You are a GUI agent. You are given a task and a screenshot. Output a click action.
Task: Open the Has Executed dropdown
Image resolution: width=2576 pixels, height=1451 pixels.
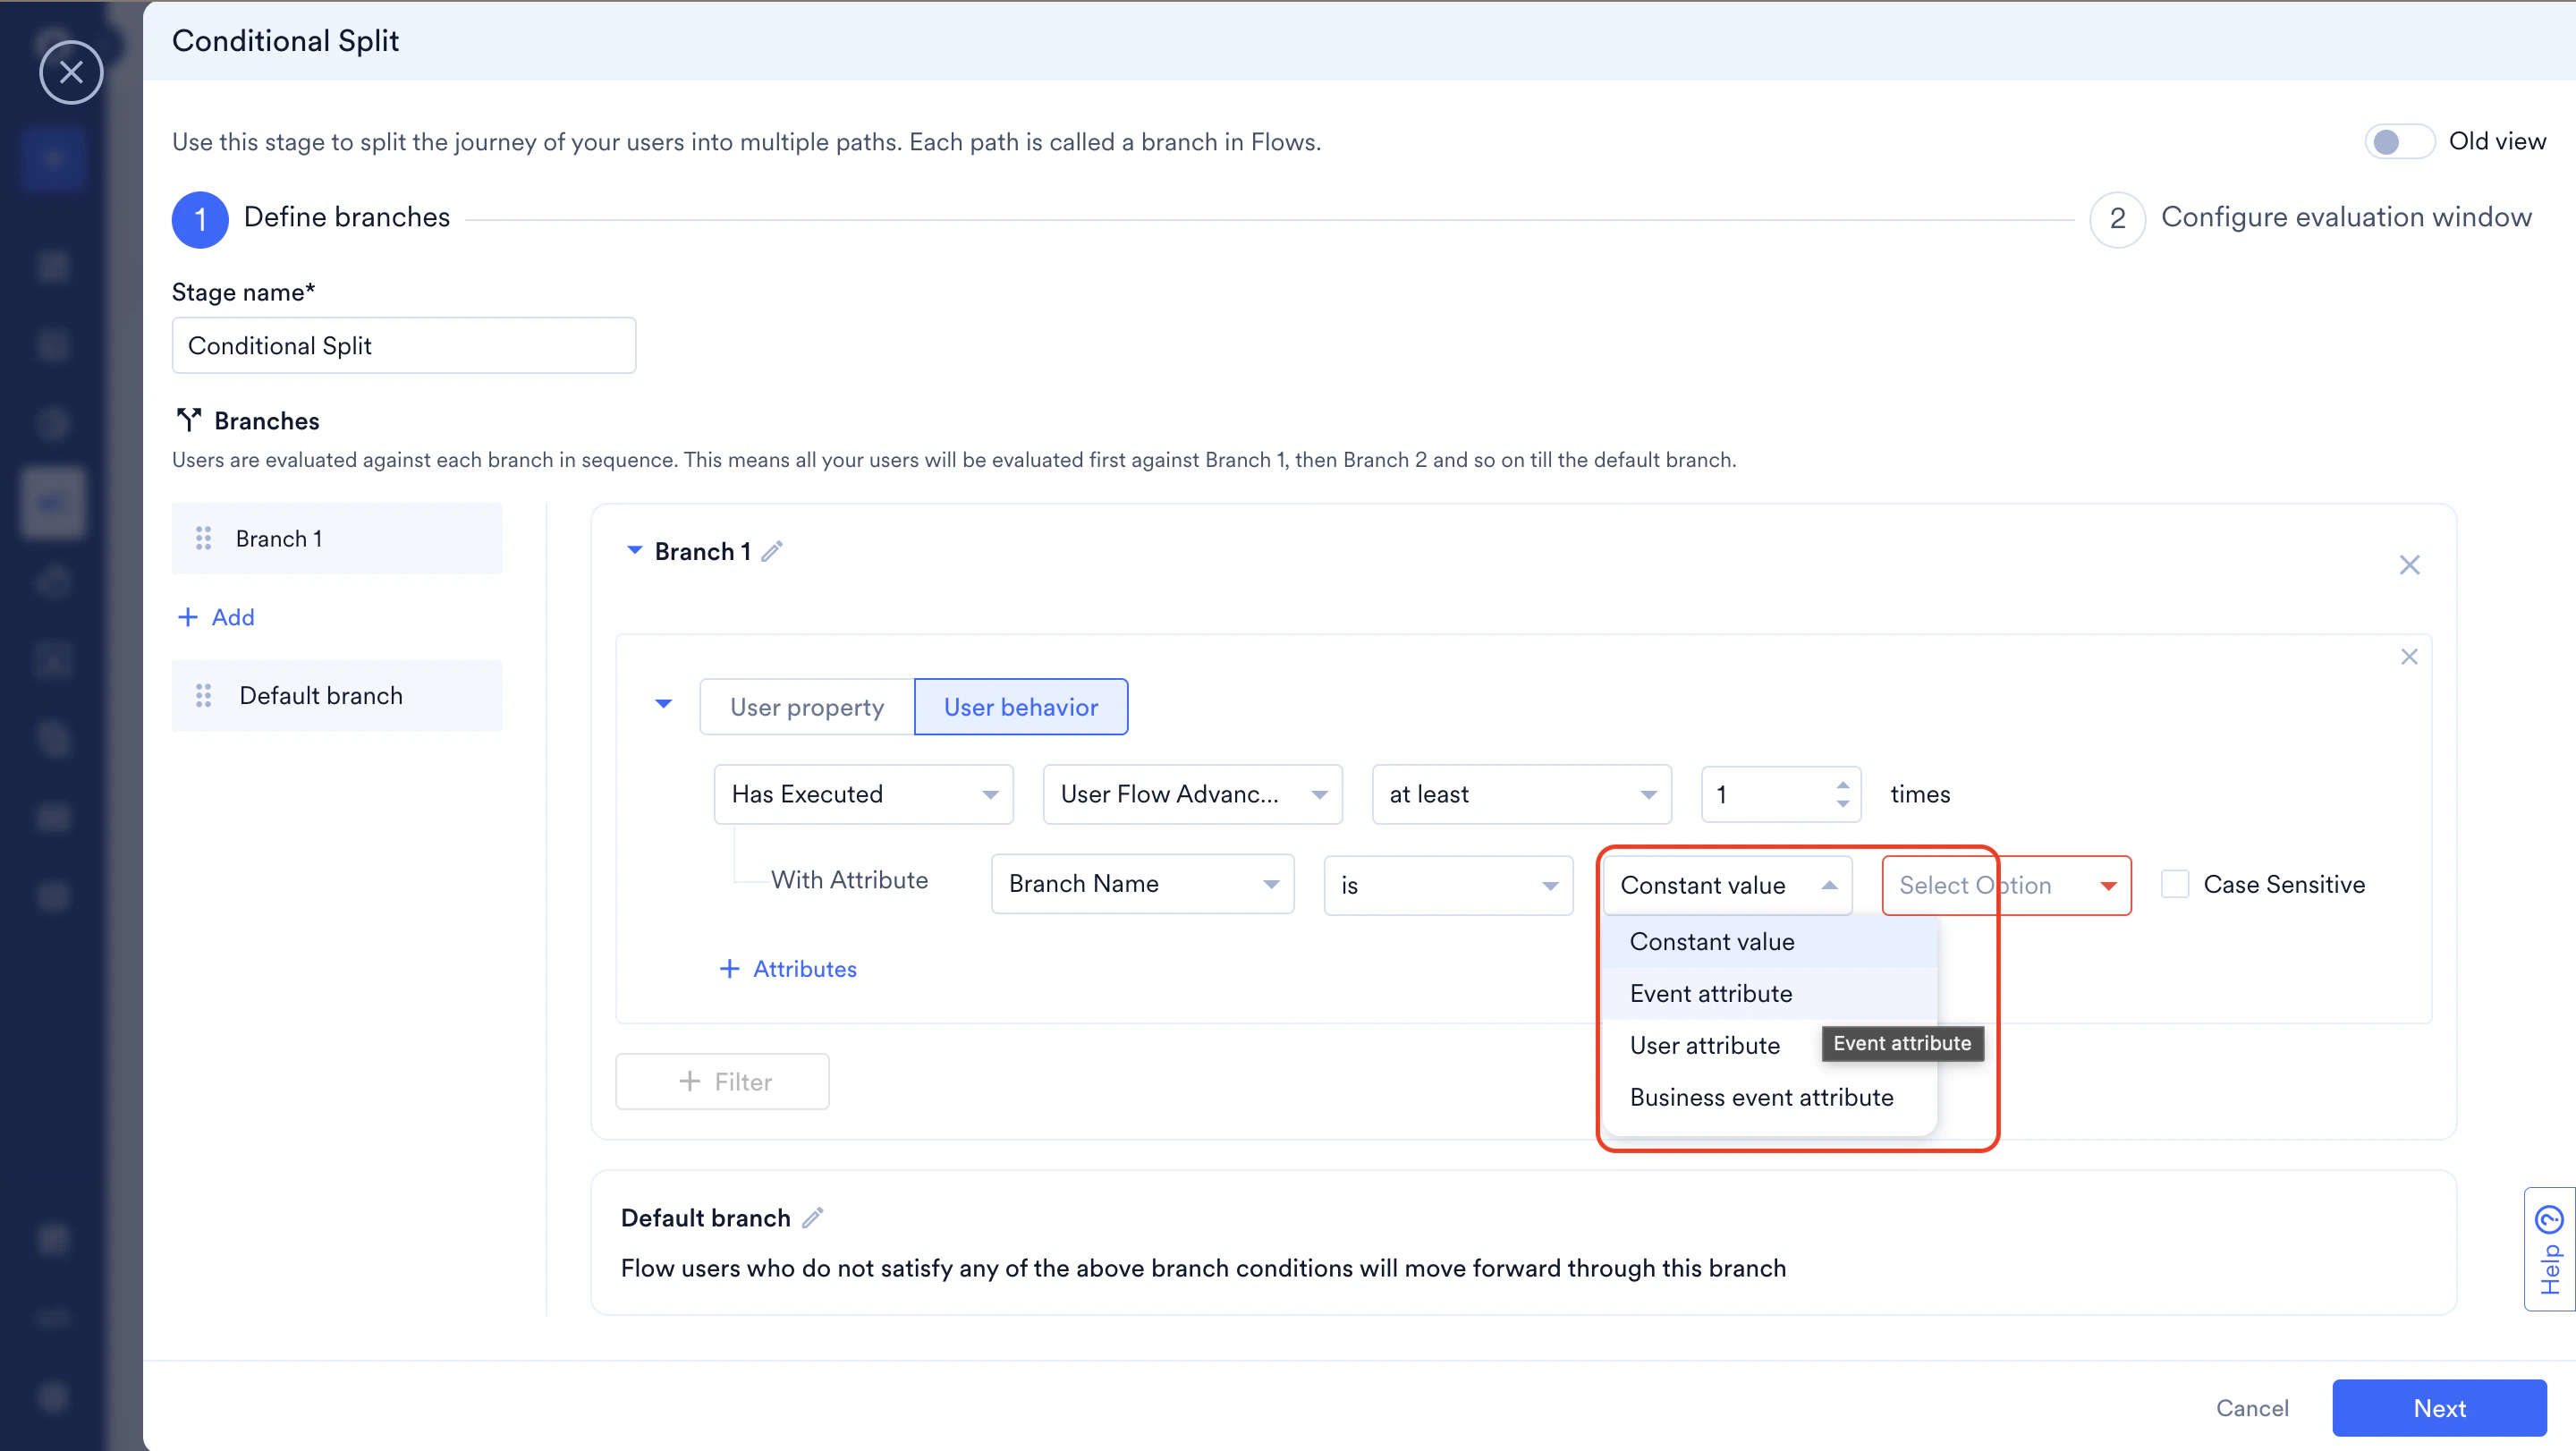point(862,793)
